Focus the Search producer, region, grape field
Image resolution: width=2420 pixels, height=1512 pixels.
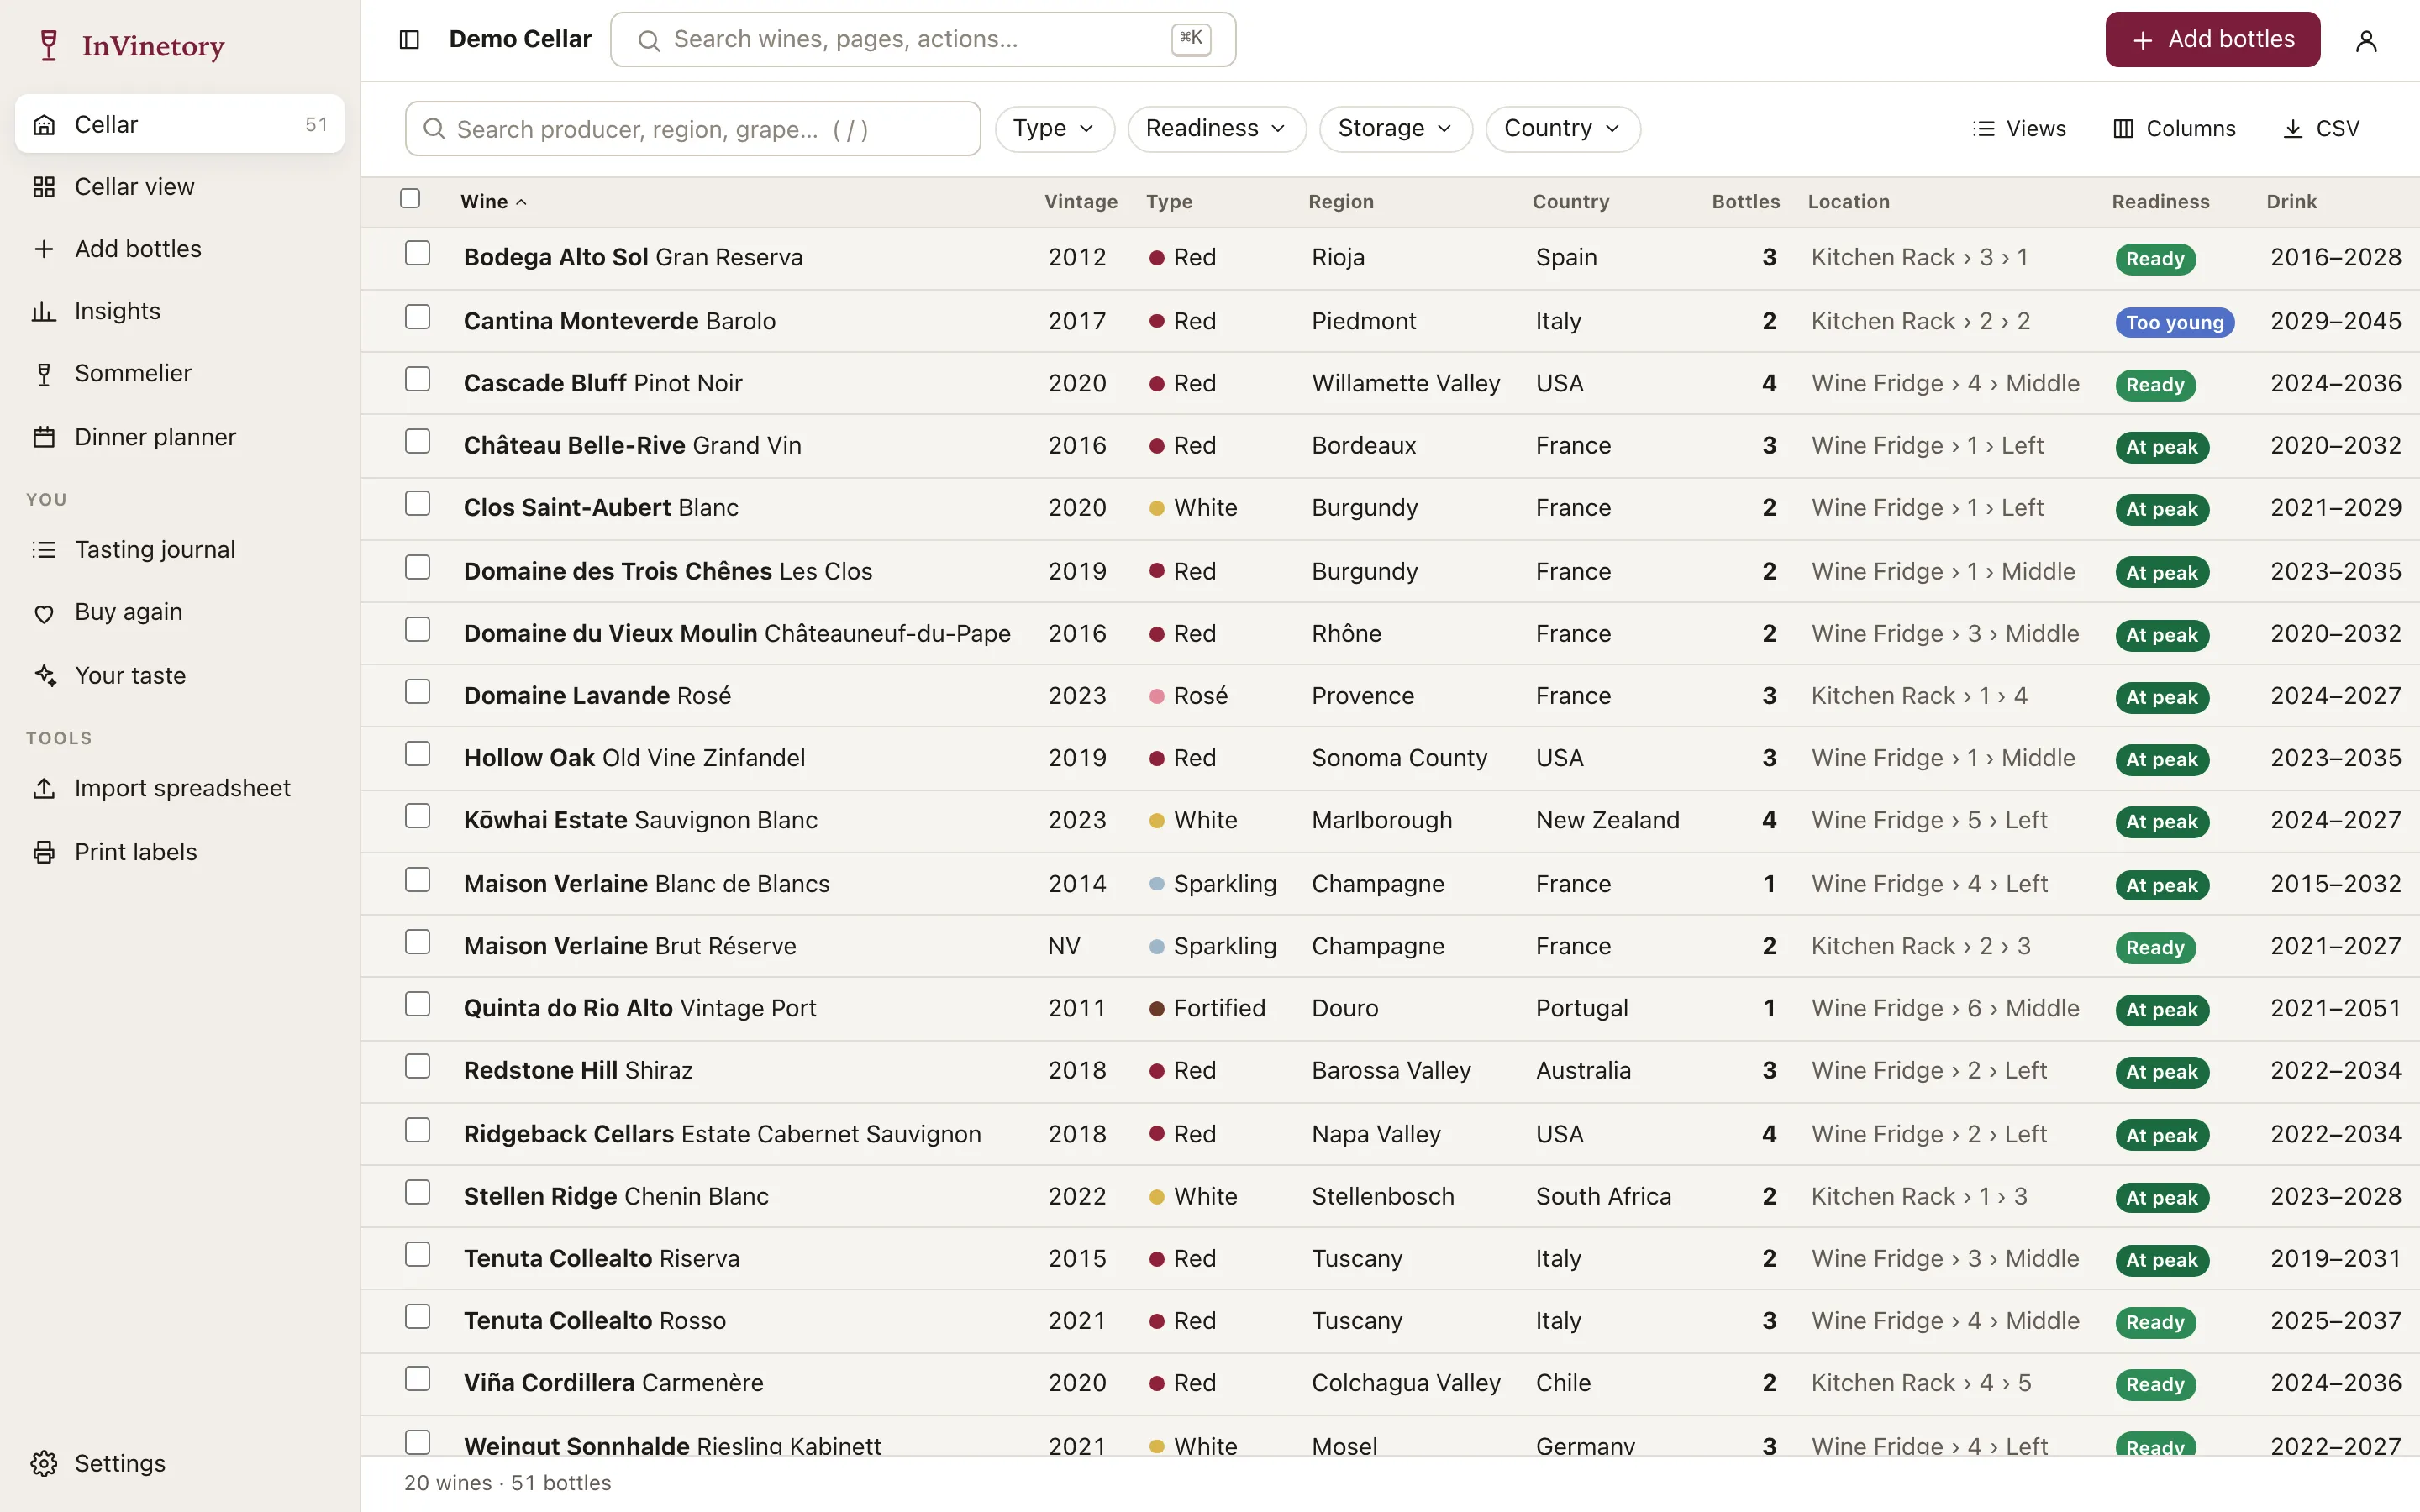click(x=692, y=129)
